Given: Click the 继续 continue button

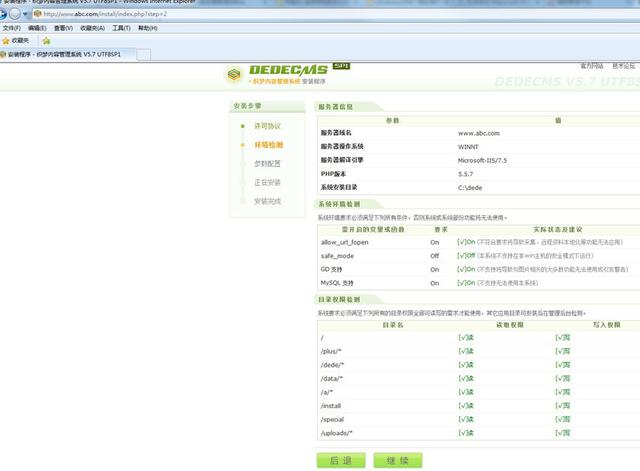Looking at the screenshot, I should [398, 460].
